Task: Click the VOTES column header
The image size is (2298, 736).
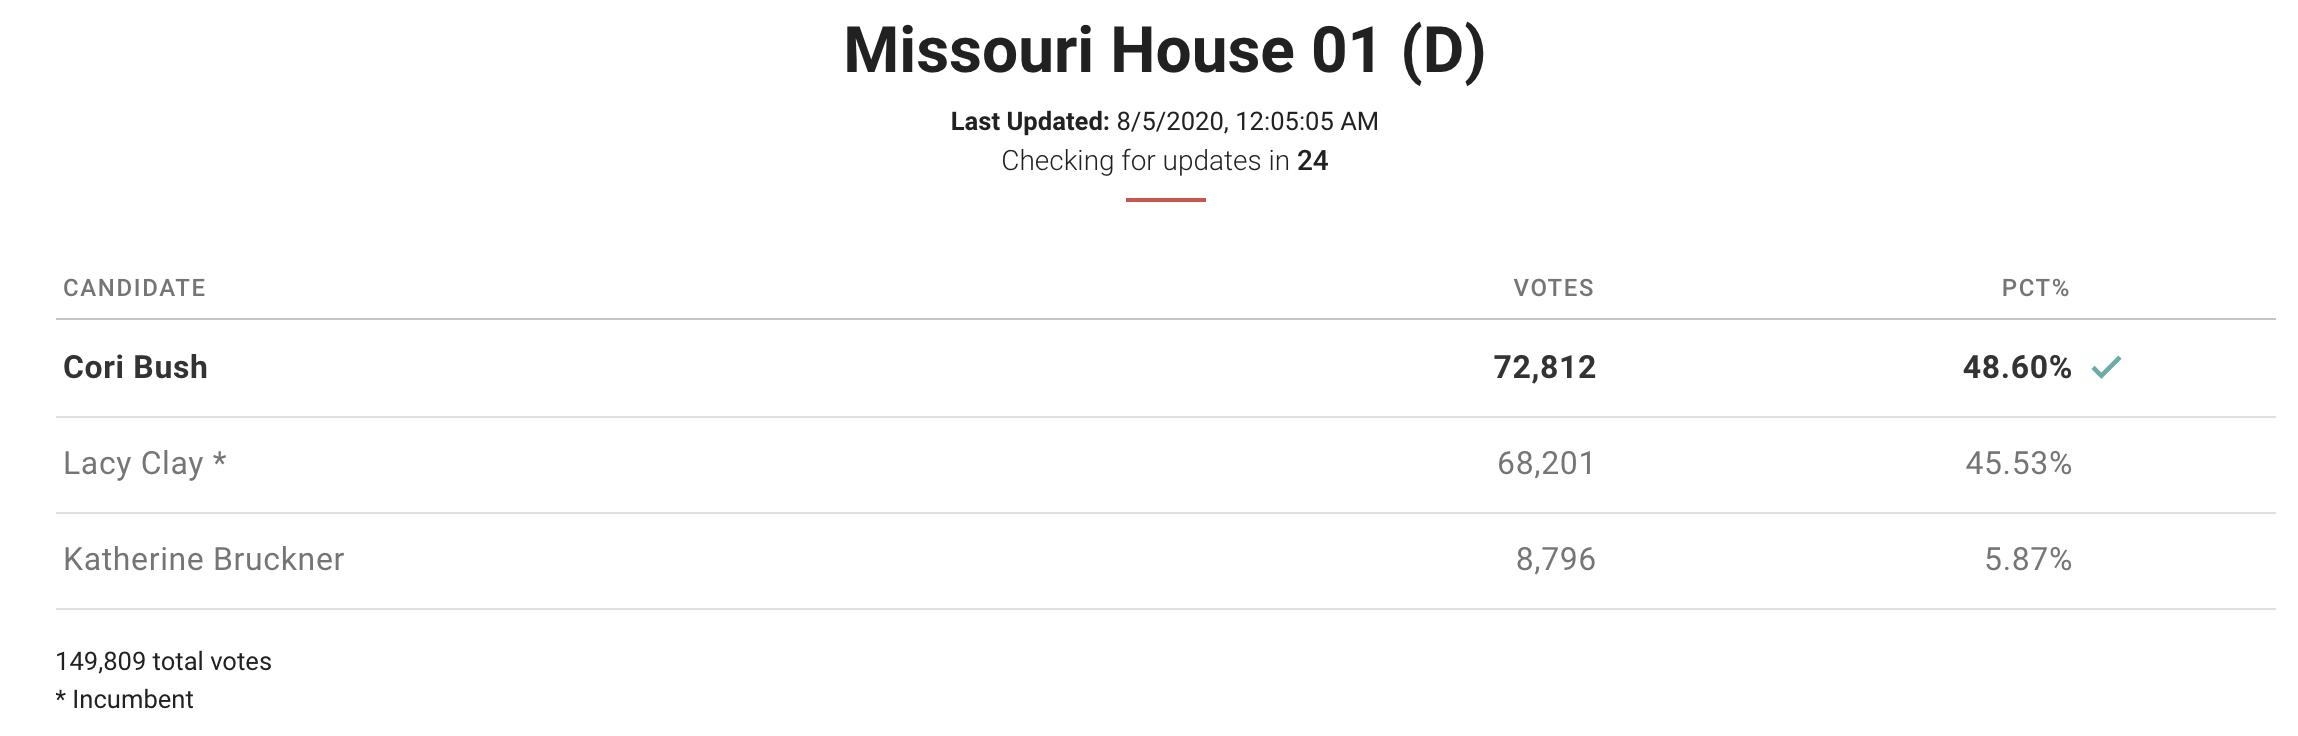Action: click(1553, 288)
